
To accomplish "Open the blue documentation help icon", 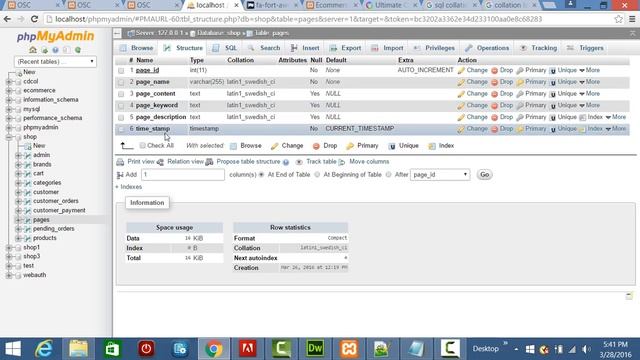I will (55, 50).
